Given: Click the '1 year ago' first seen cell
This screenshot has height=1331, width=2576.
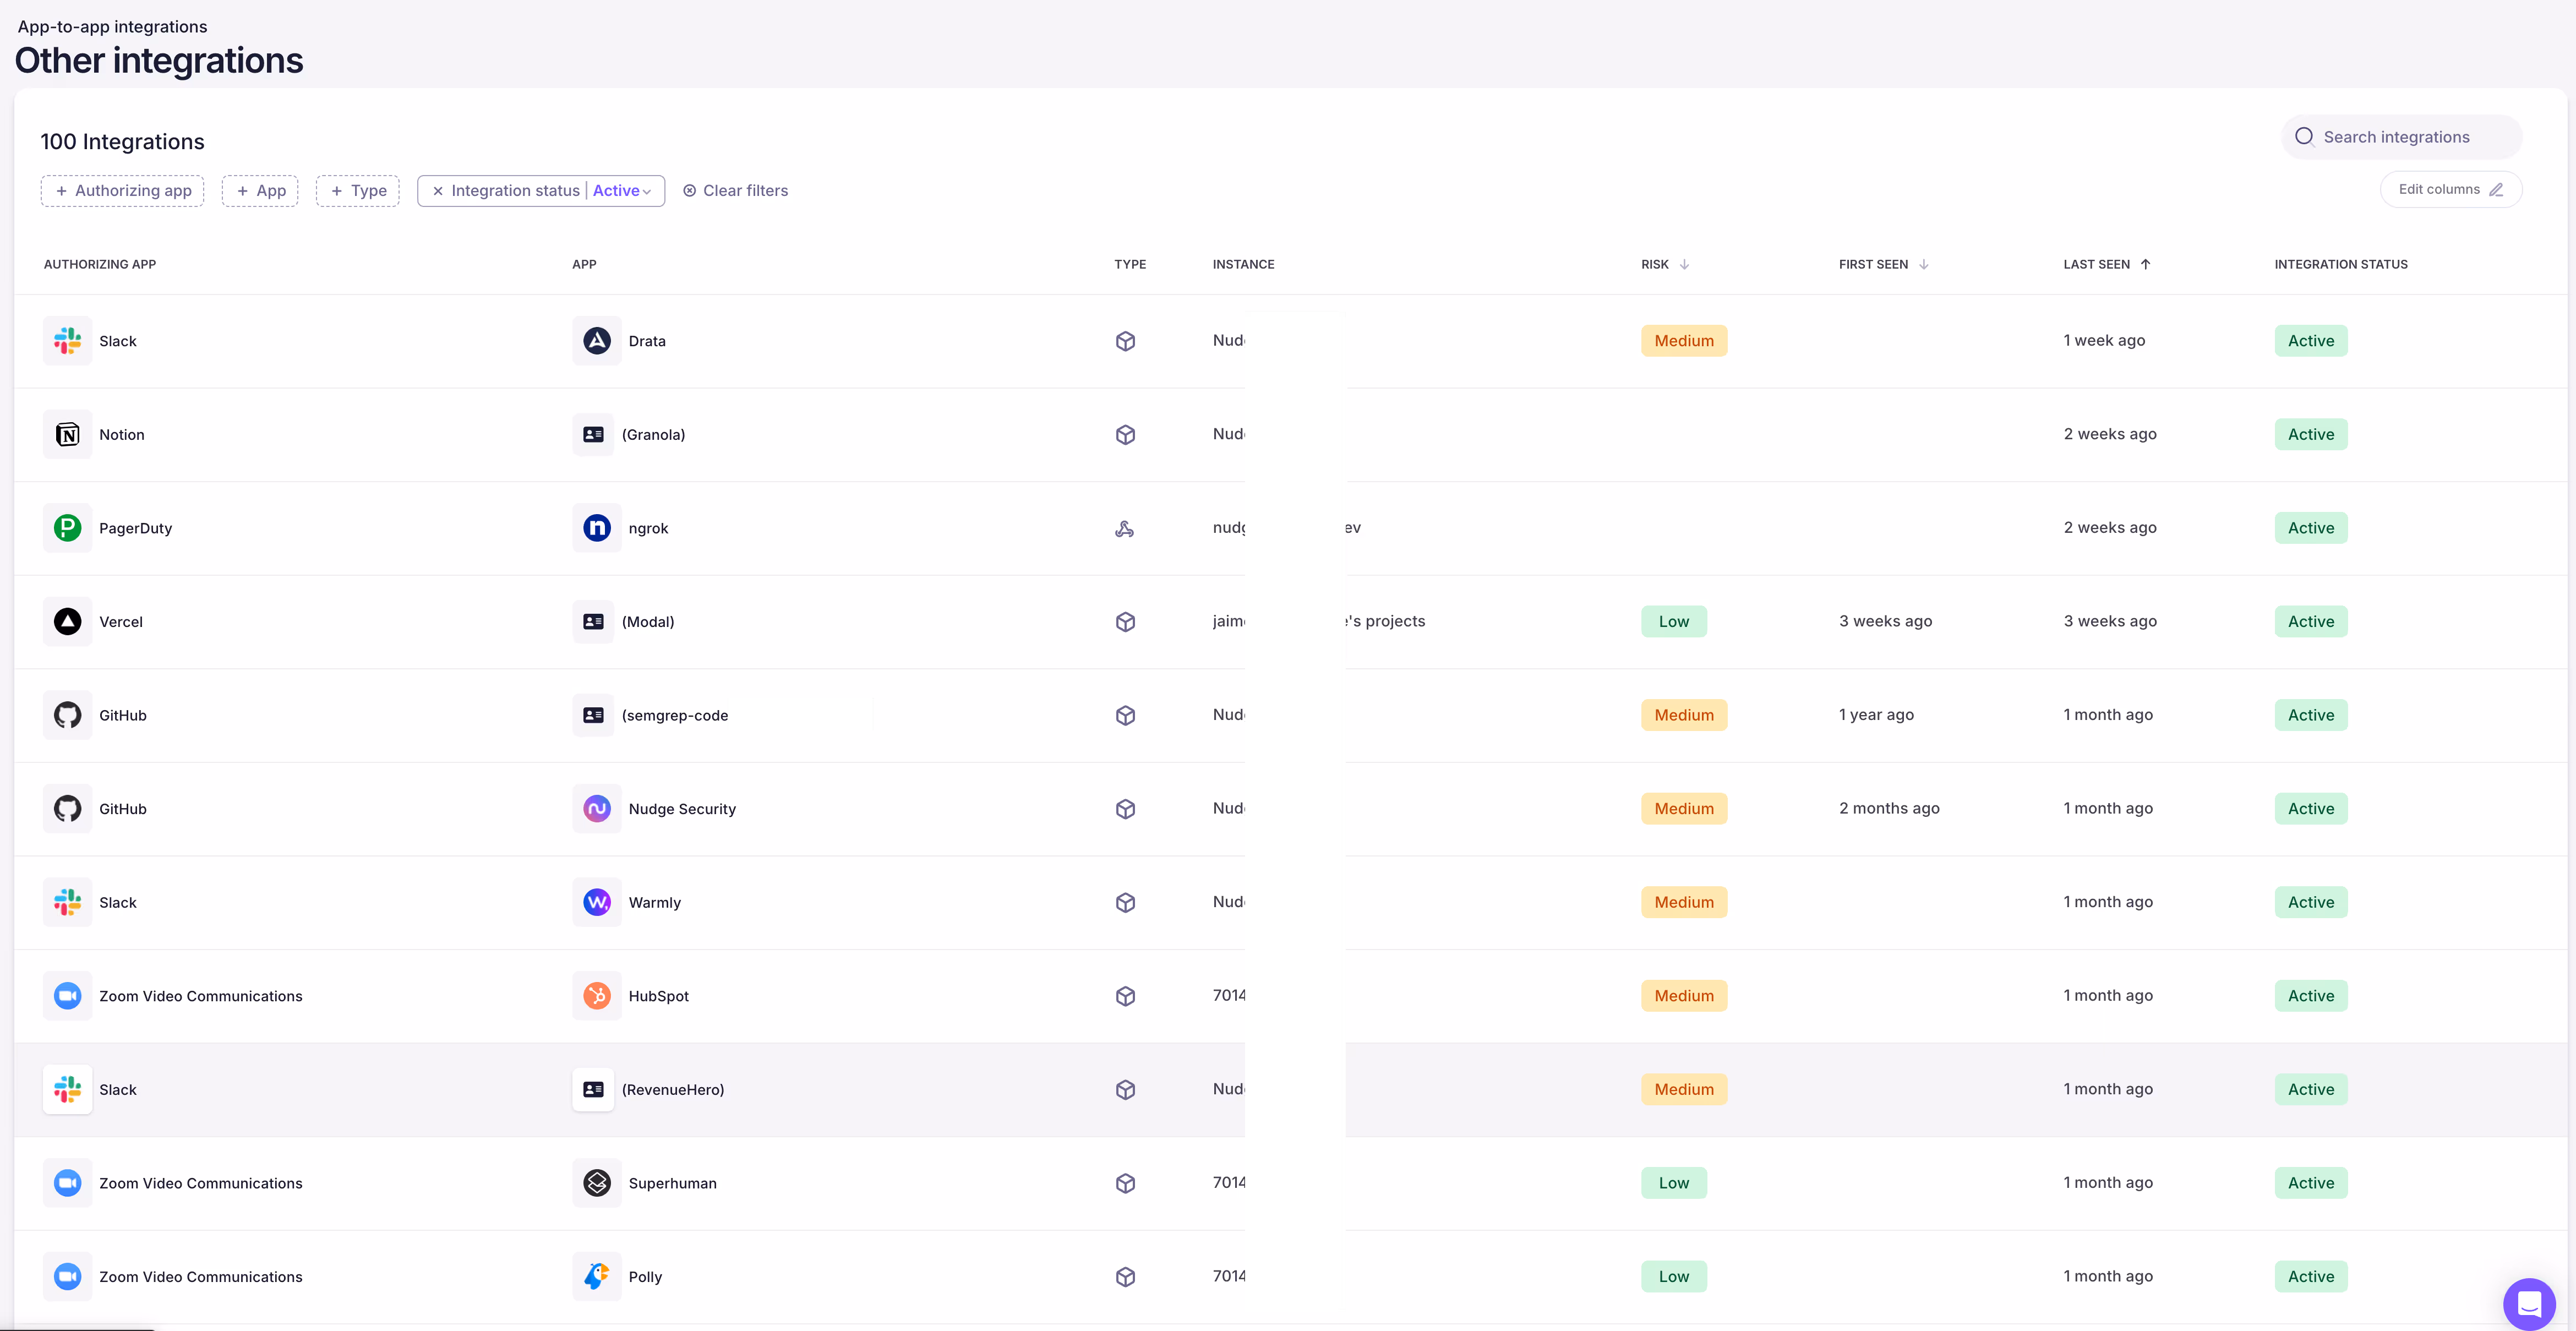Looking at the screenshot, I should coord(1876,715).
